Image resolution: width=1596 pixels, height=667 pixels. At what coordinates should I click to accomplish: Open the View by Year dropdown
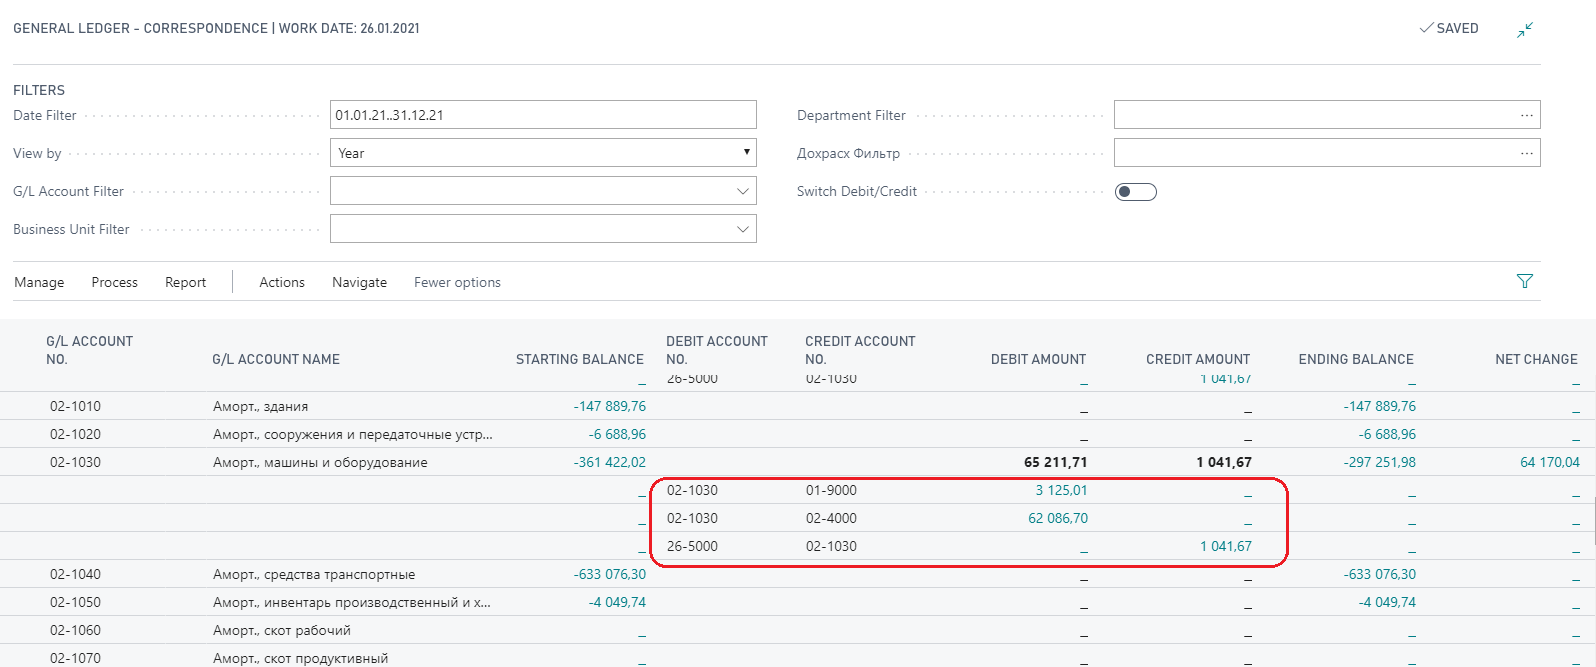coord(543,153)
